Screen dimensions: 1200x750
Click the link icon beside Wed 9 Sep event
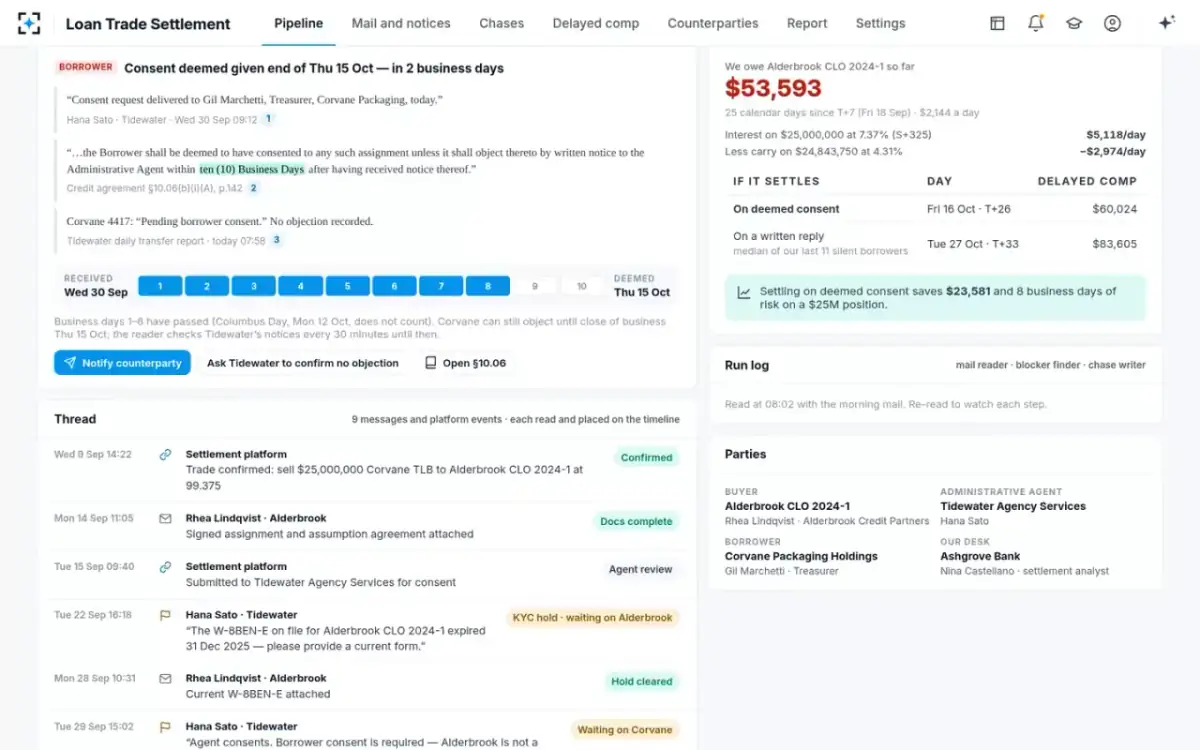(x=165, y=455)
